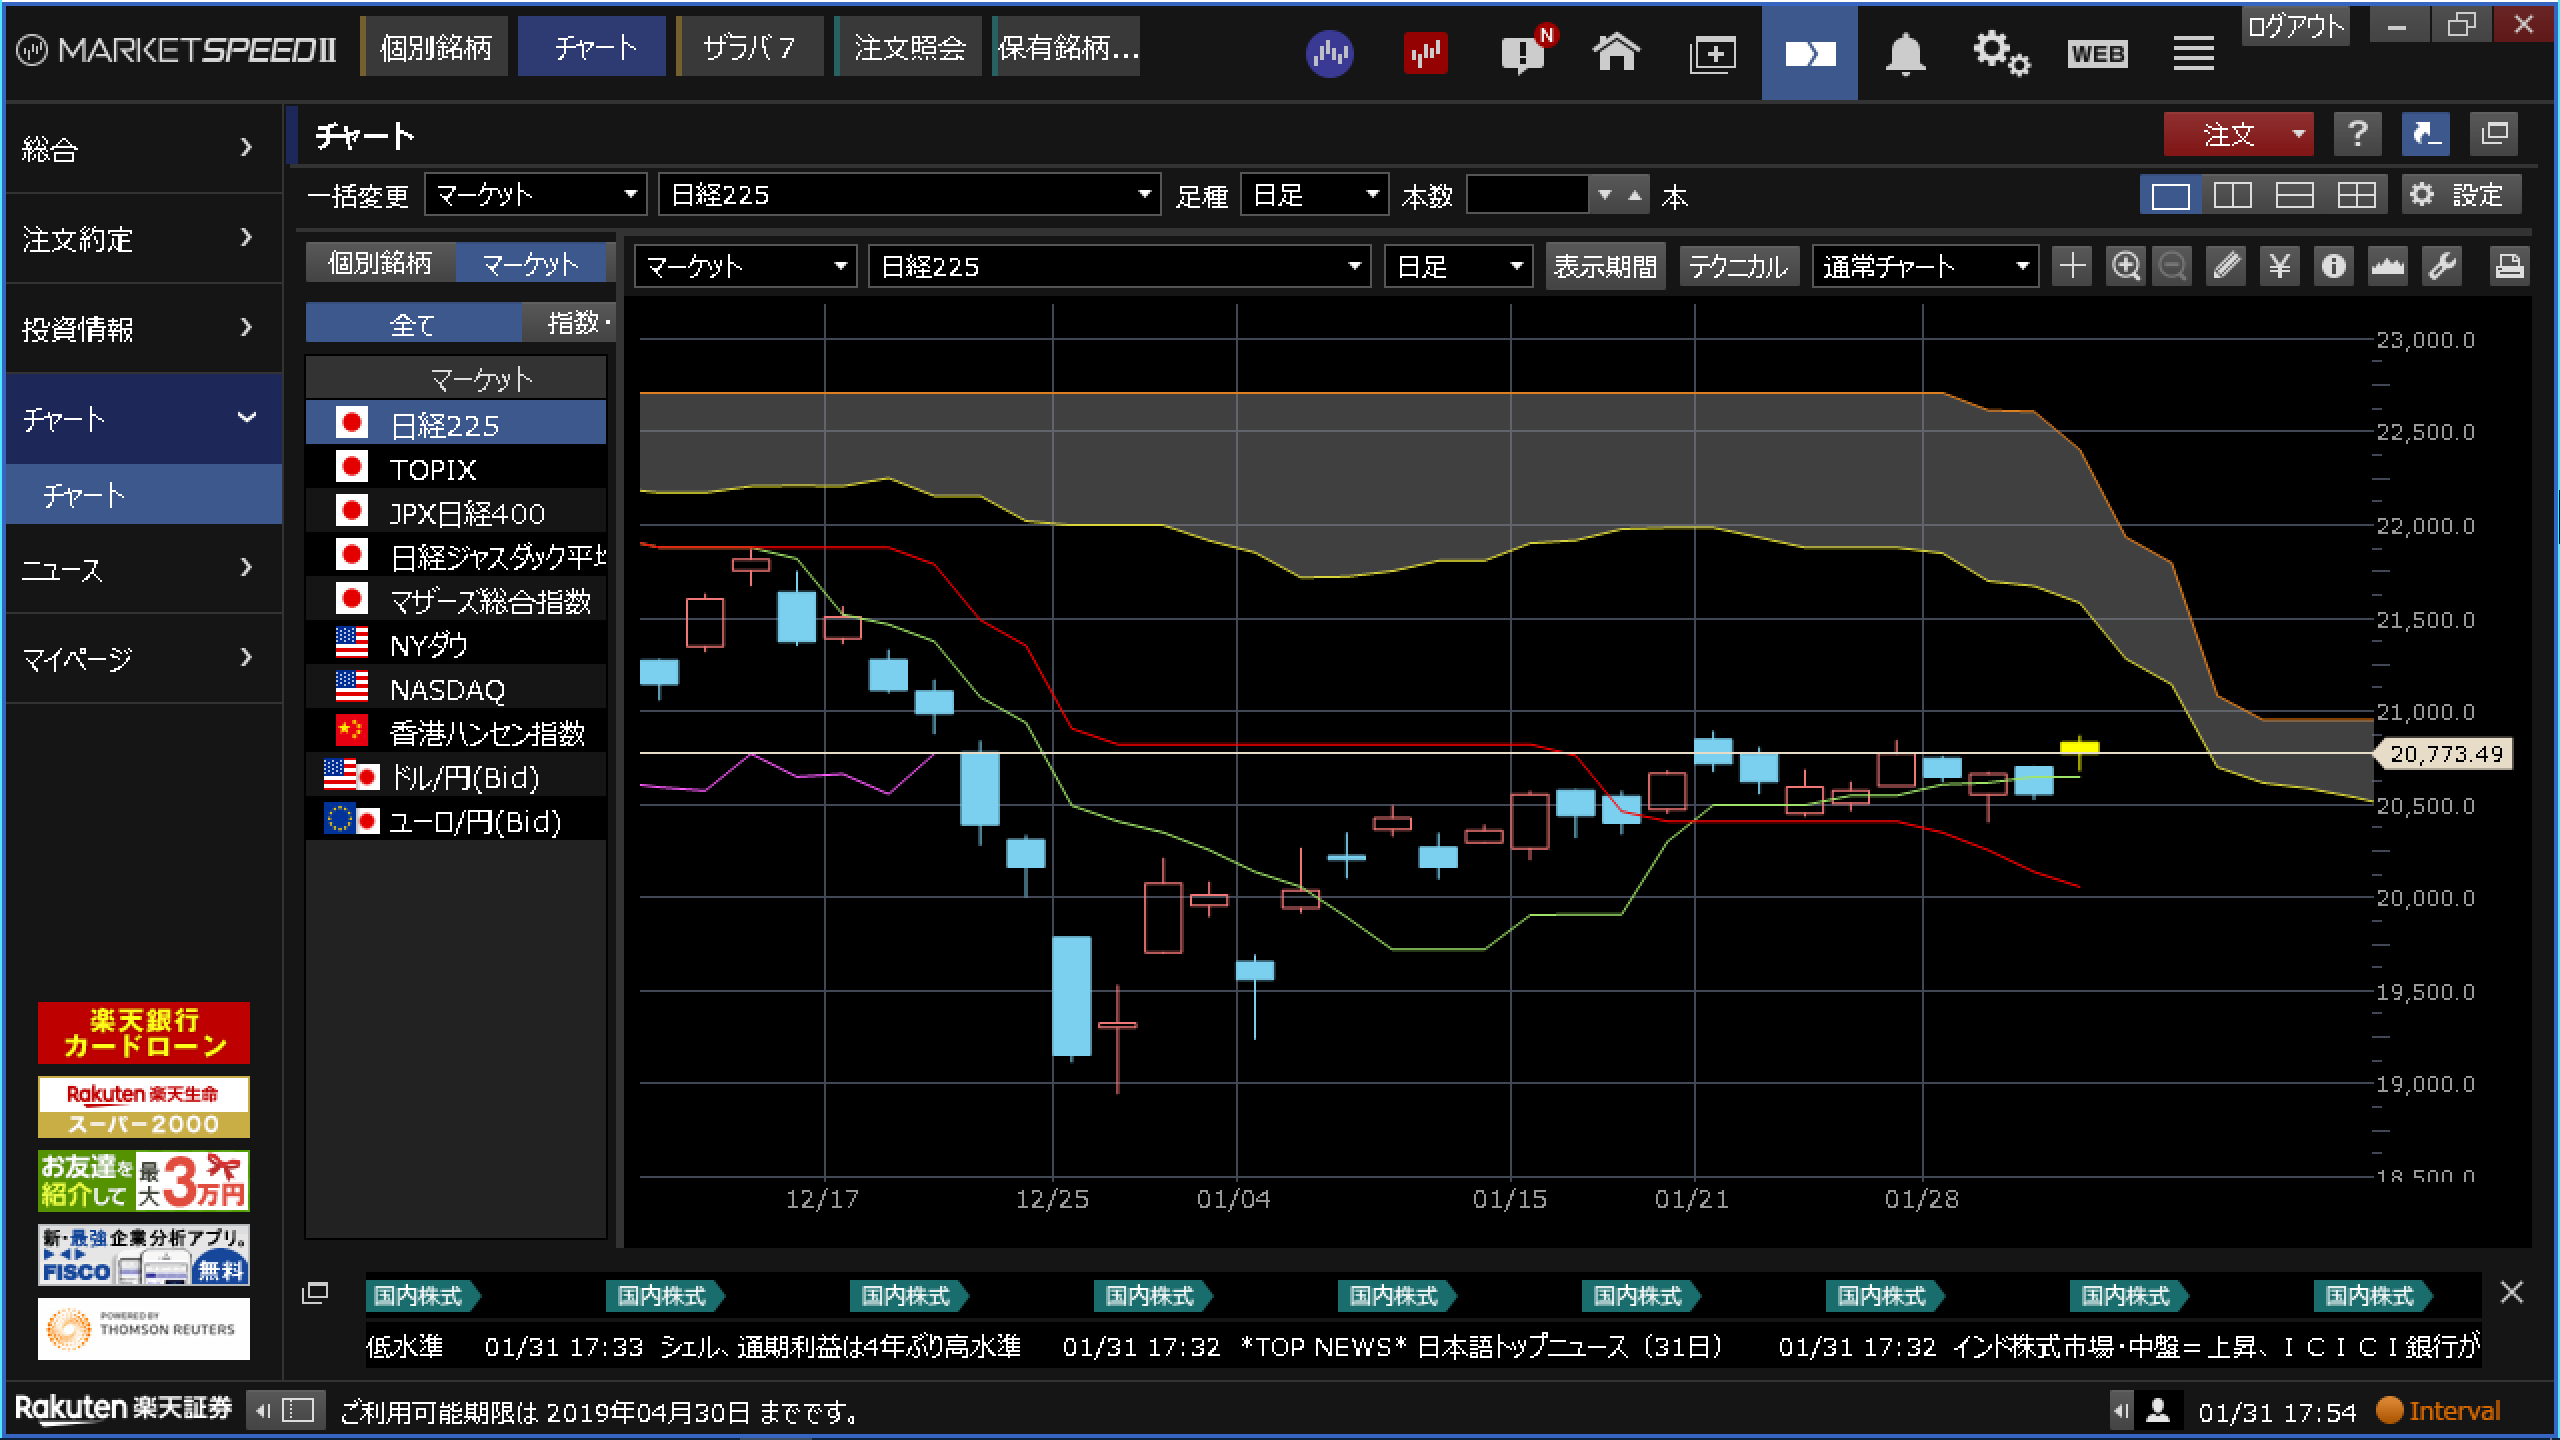Open the help question mark icon
The width and height of the screenshot is (2560, 1440).
[x=2358, y=133]
